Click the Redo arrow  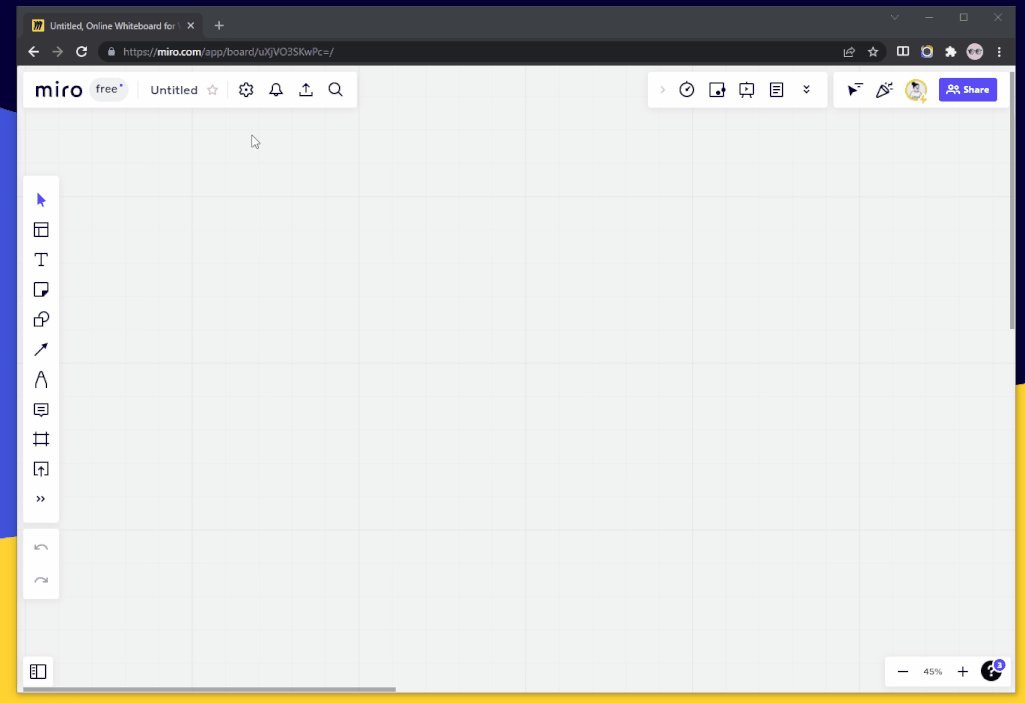point(41,580)
